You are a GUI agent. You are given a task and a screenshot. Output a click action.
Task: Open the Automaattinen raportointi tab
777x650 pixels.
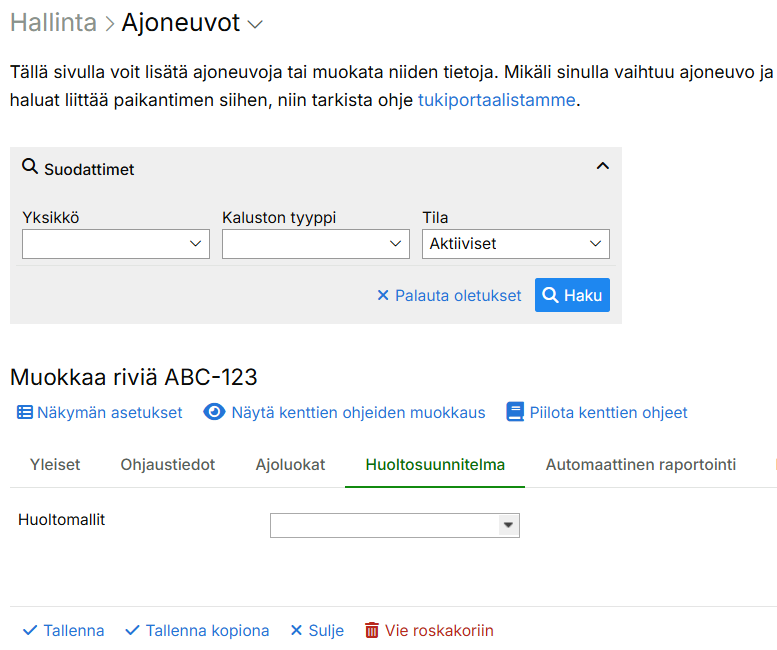point(640,465)
